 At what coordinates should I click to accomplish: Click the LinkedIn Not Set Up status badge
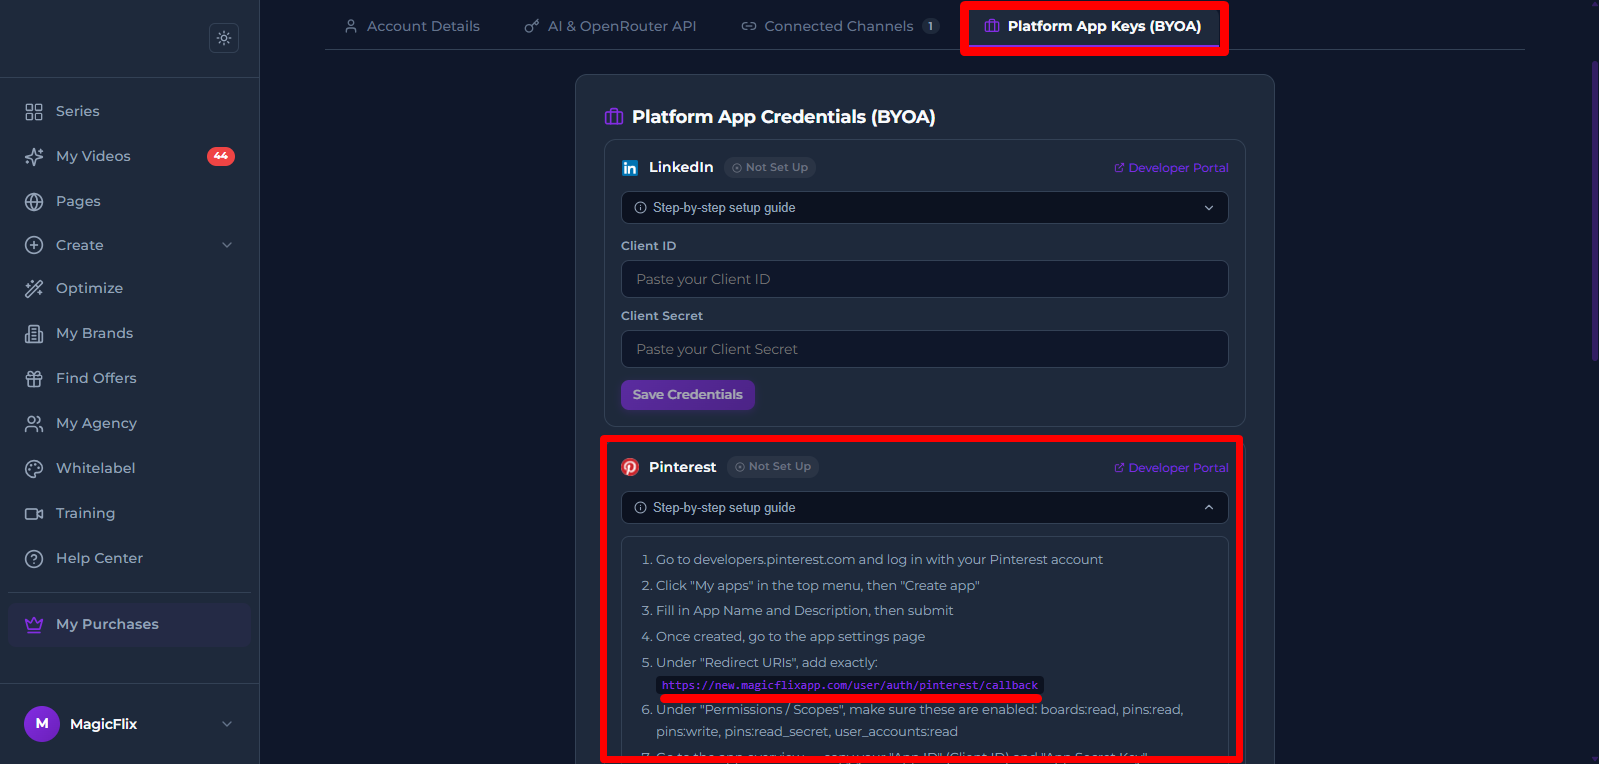pyautogui.click(x=770, y=168)
